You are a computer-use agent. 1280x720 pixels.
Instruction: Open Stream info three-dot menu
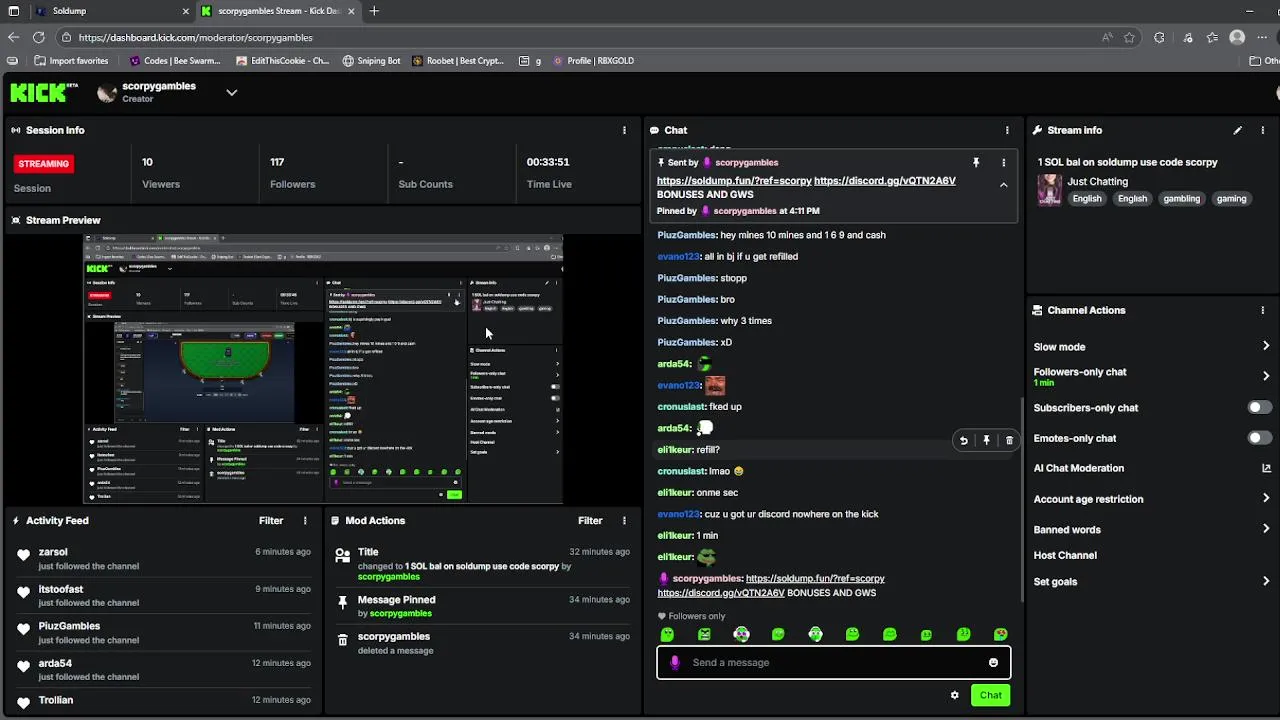click(x=1263, y=130)
